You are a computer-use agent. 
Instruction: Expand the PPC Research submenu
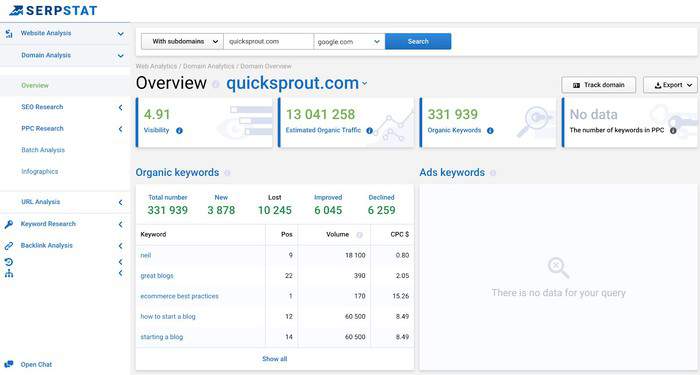[121, 129]
